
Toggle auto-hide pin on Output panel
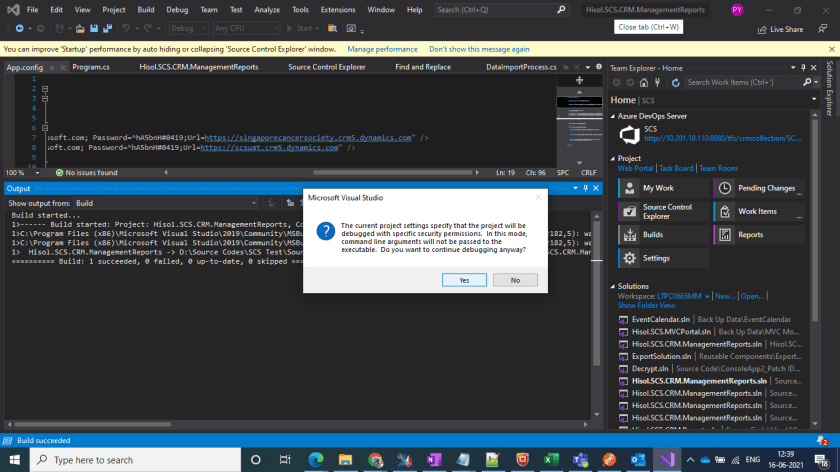[x=586, y=188]
